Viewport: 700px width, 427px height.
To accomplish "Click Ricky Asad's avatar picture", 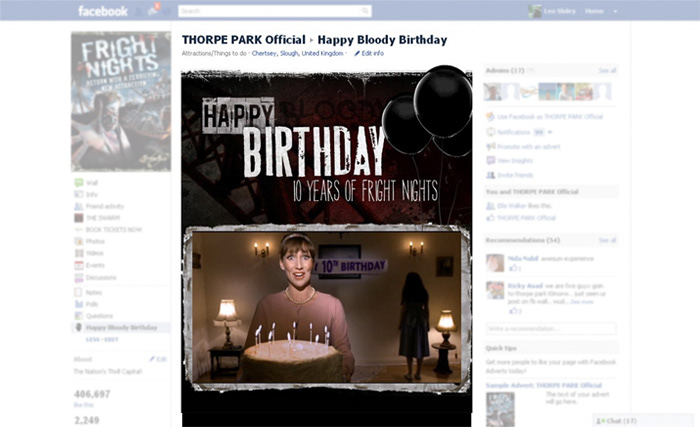I will point(495,290).
